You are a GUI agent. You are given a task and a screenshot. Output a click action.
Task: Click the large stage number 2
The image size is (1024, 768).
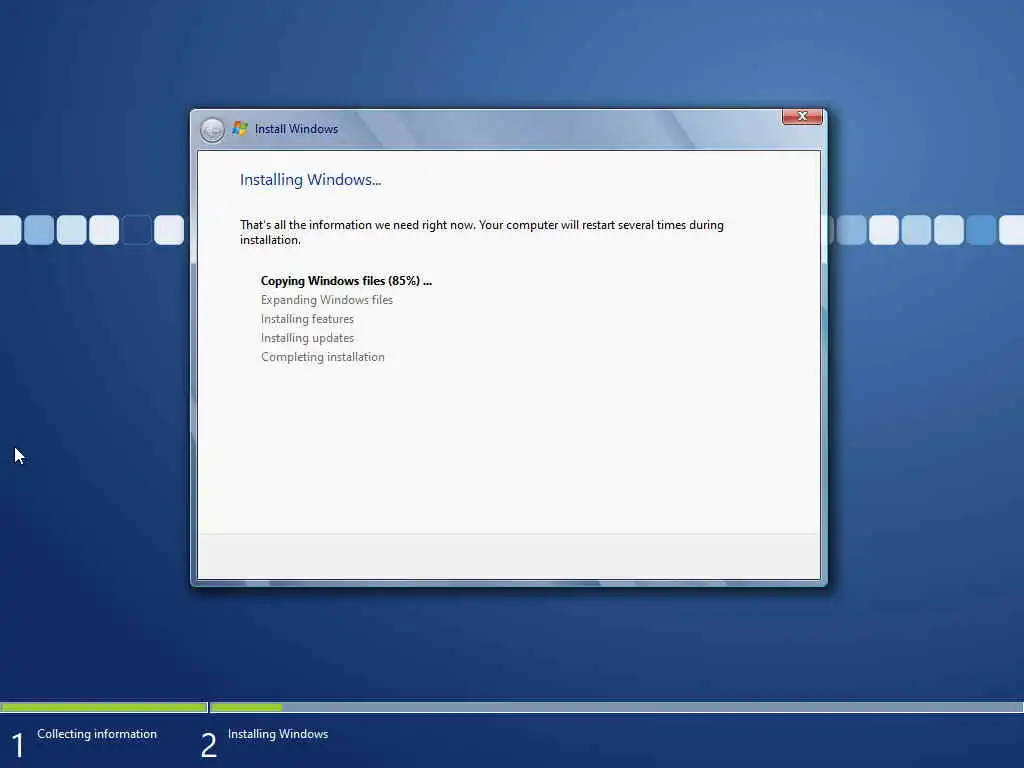pyautogui.click(x=208, y=745)
